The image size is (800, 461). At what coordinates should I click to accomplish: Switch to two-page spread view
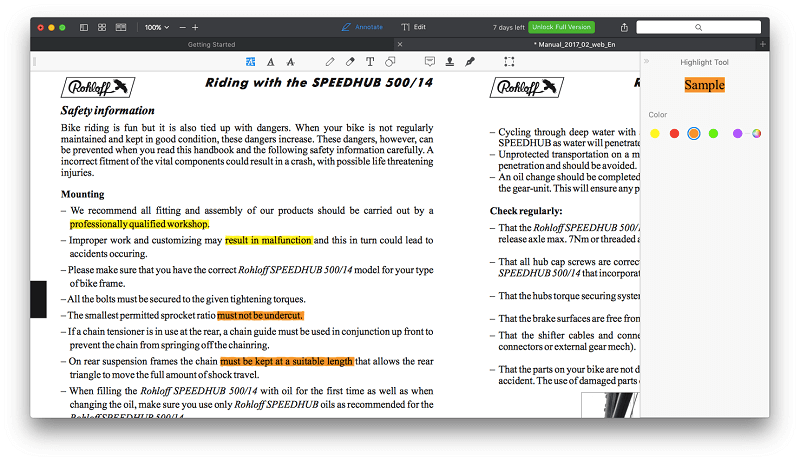(121, 27)
